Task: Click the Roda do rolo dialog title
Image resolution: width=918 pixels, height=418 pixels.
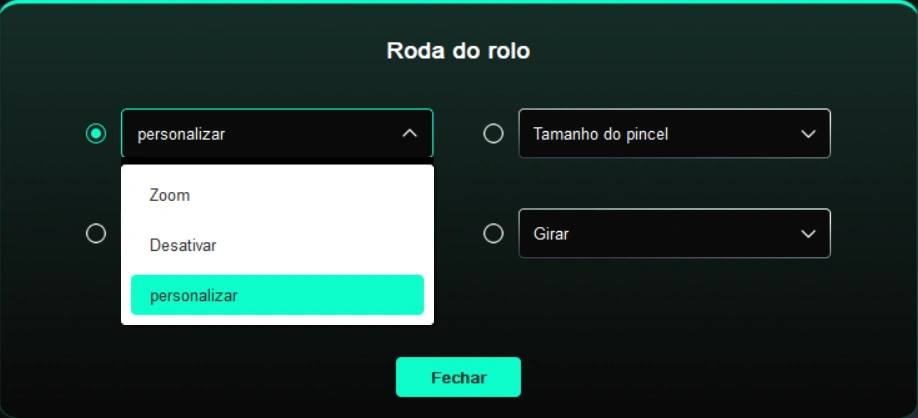Action: pos(458,51)
